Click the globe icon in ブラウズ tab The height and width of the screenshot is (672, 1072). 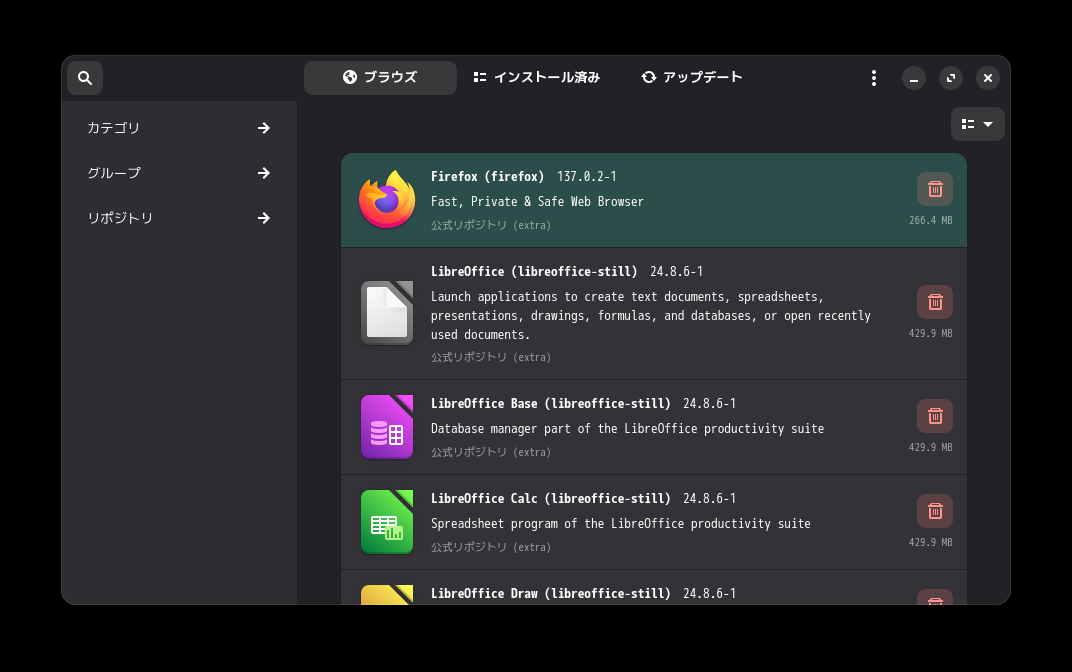350,77
